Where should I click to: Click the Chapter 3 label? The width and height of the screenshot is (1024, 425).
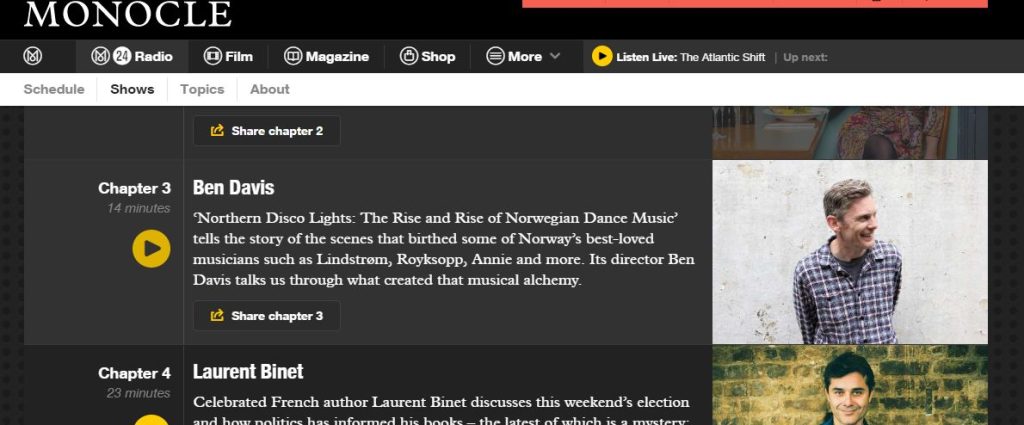tap(135, 189)
